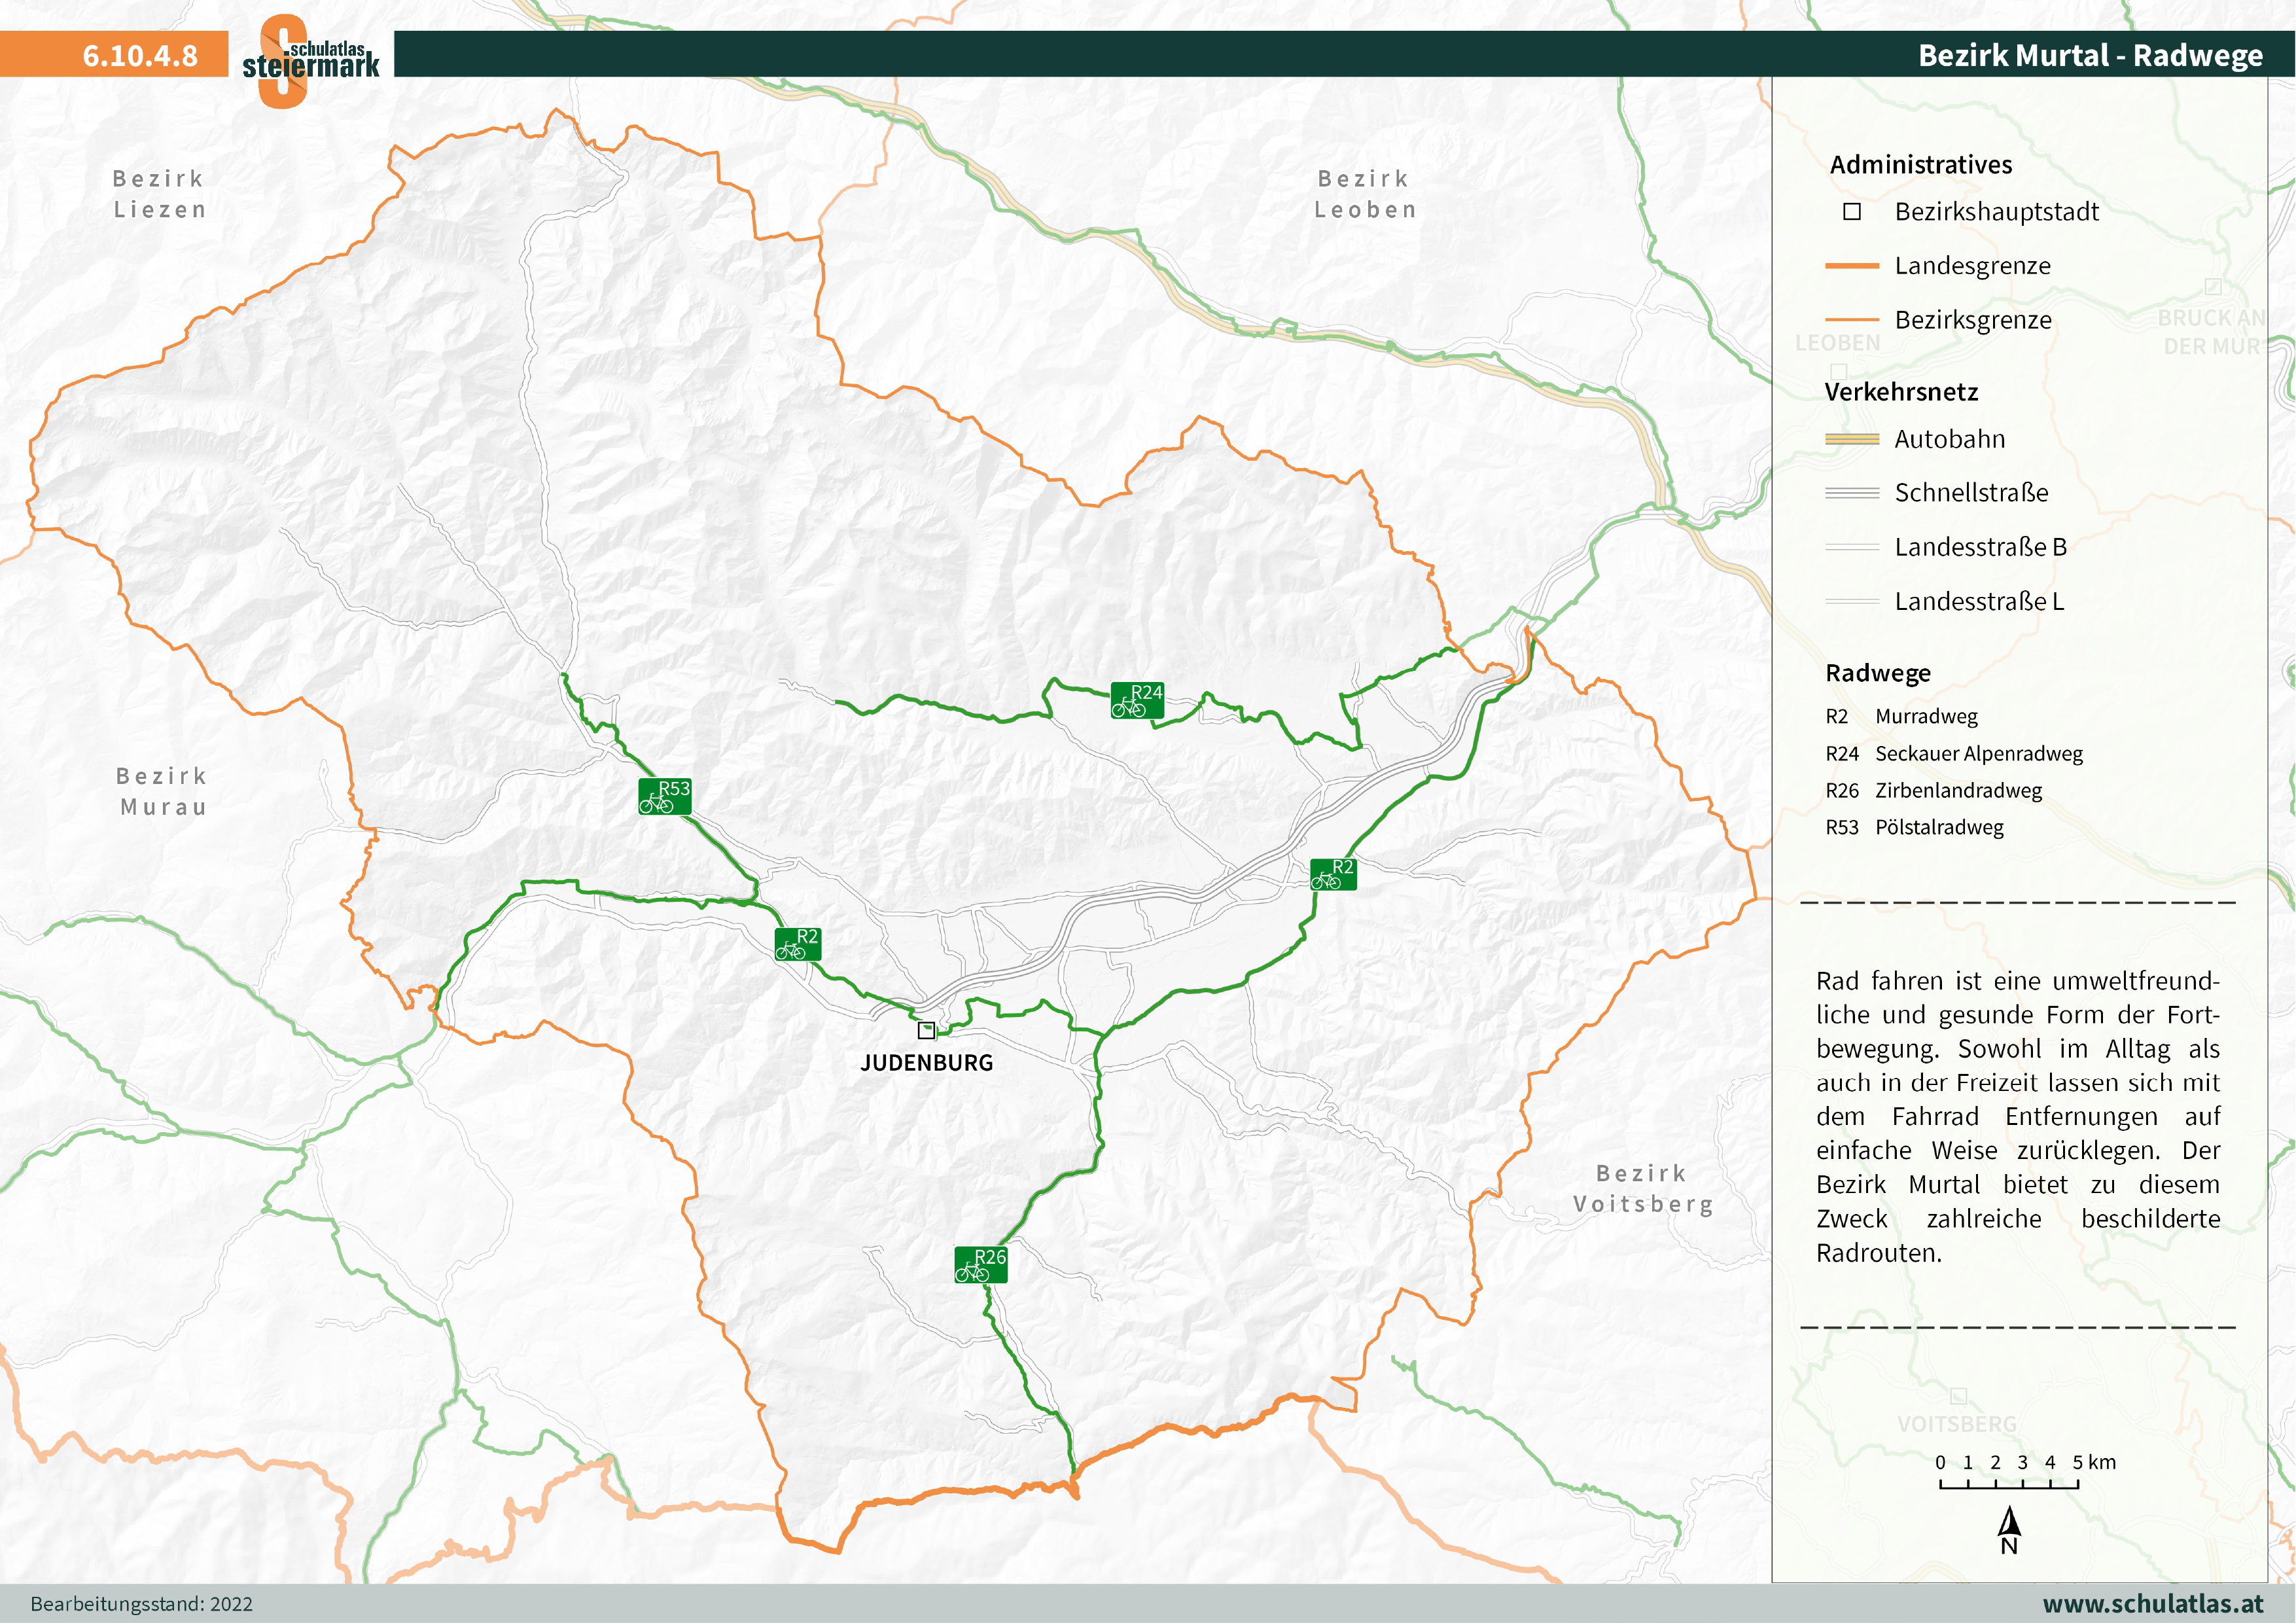Click the Judenburg district capital square marker
The image size is (2296, 1623).
[926, 1030]
